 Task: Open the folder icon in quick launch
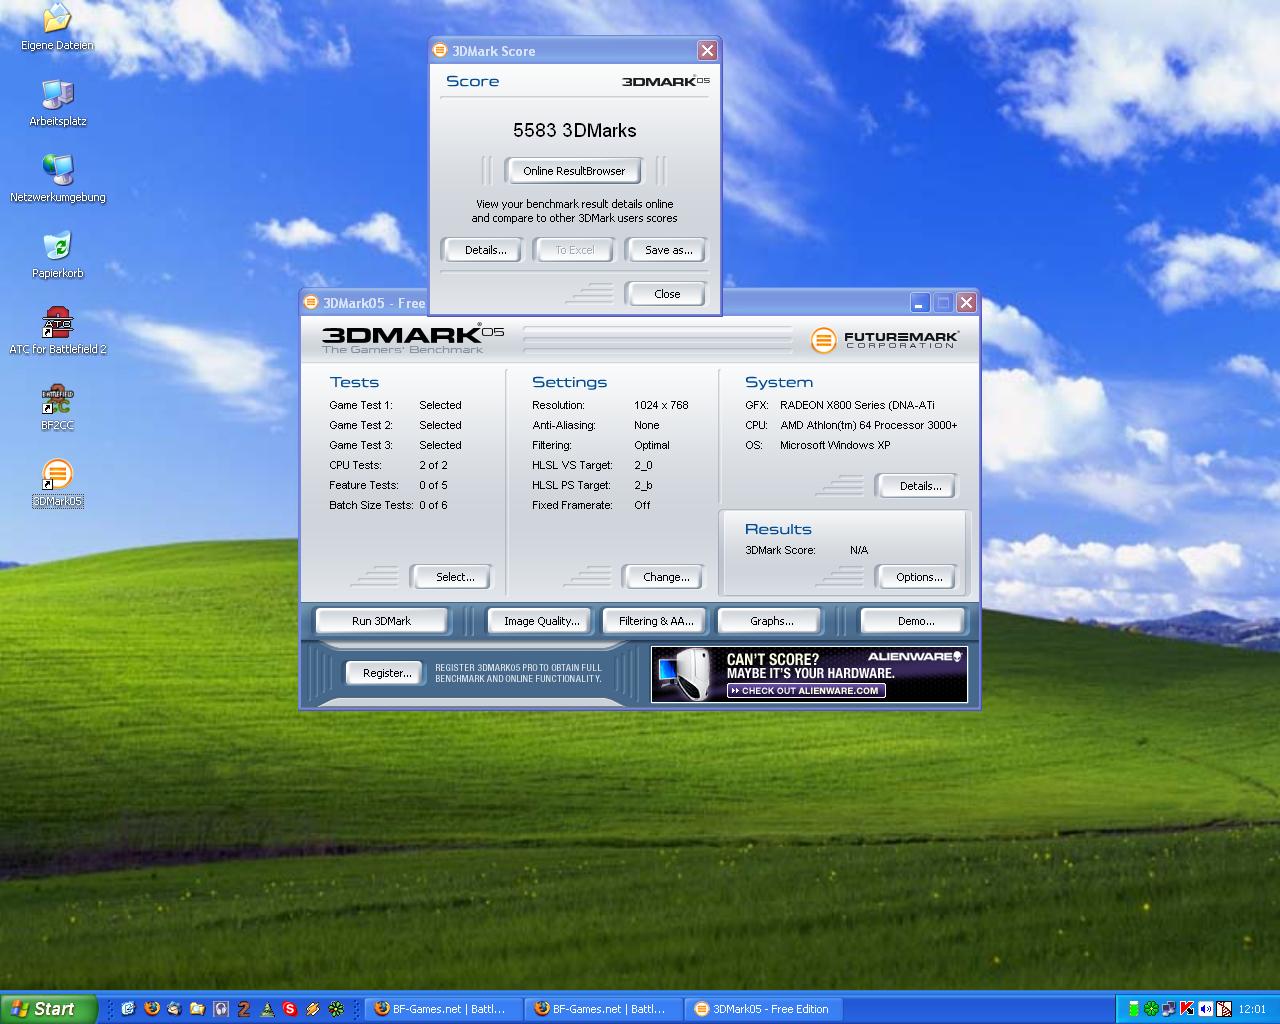pos(197,1009)
